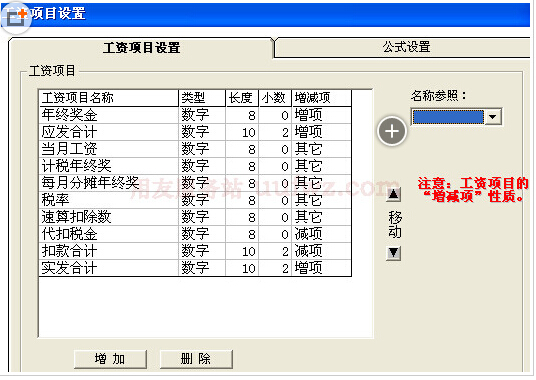Switch to the 工资项目设置 tab
This screenshot has height=380, width=536.
click(142, 48)
